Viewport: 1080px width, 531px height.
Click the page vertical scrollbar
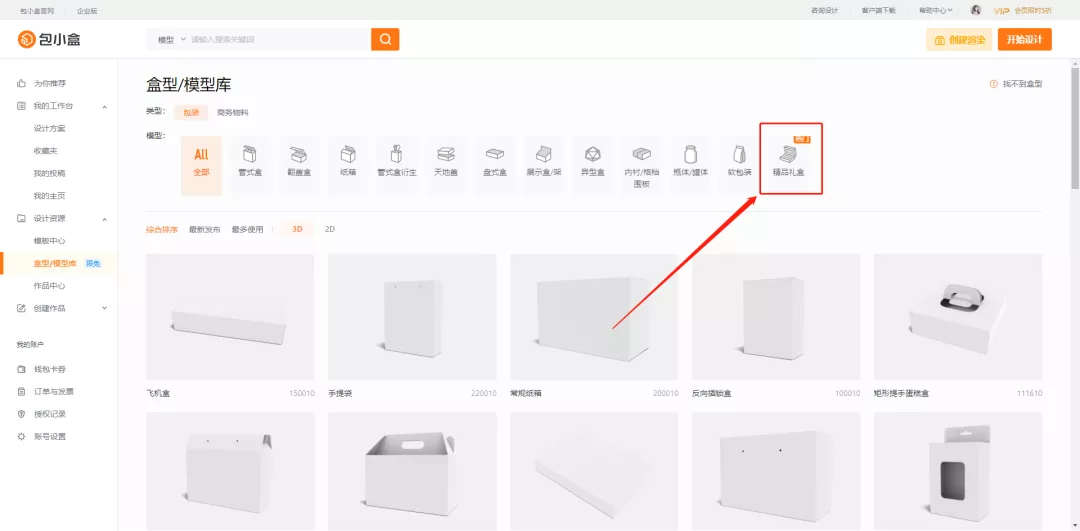click(1074, 128)
